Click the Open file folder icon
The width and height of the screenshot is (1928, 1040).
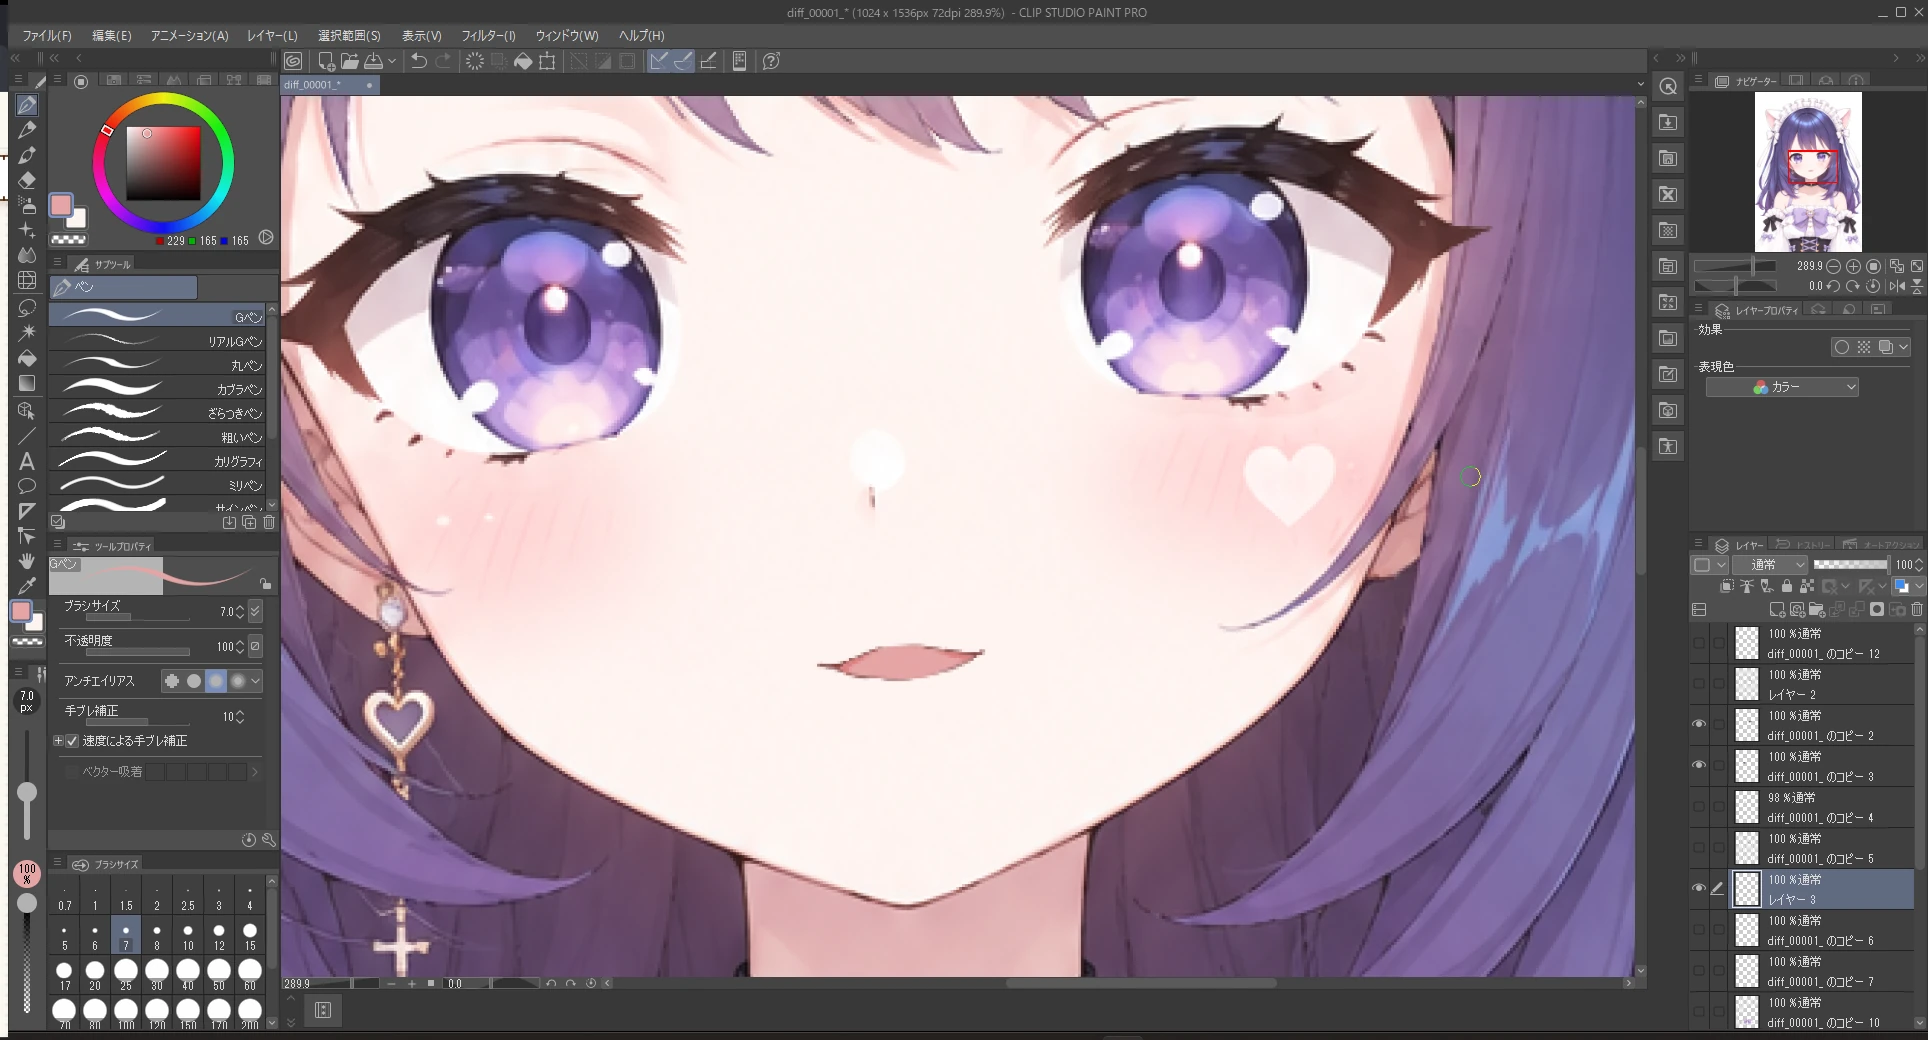click(349, 61)
